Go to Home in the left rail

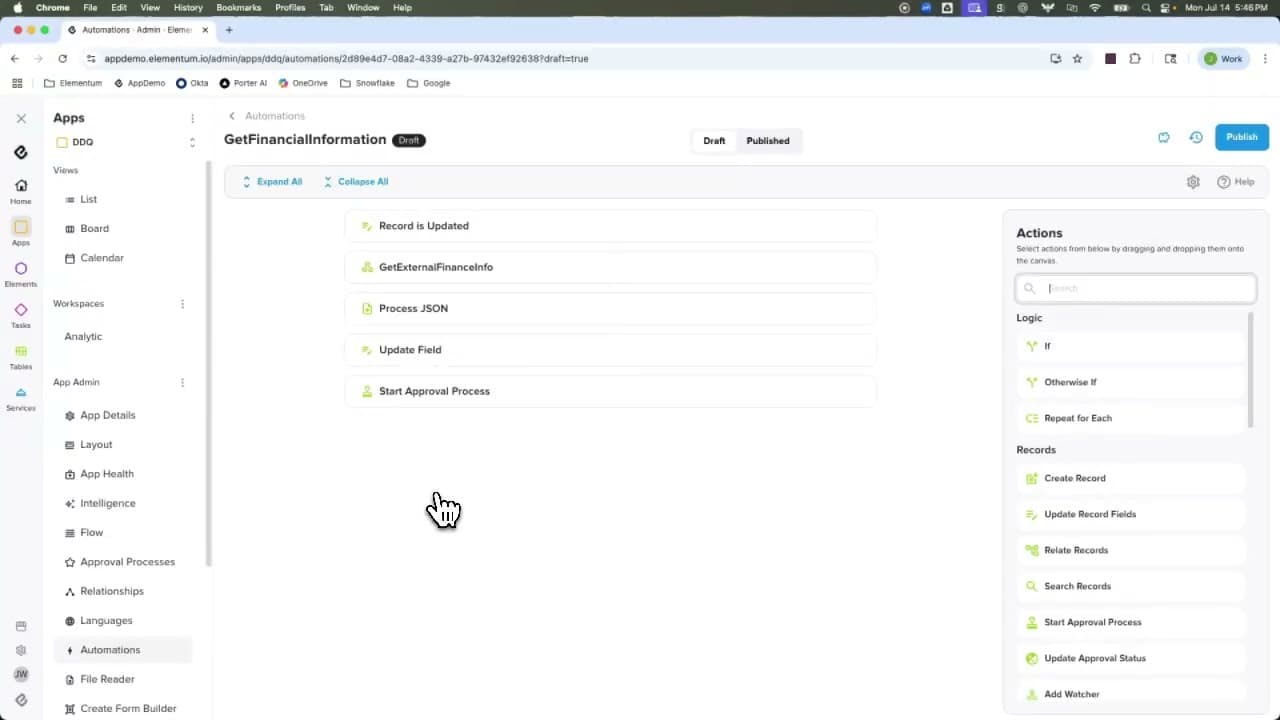21,191
